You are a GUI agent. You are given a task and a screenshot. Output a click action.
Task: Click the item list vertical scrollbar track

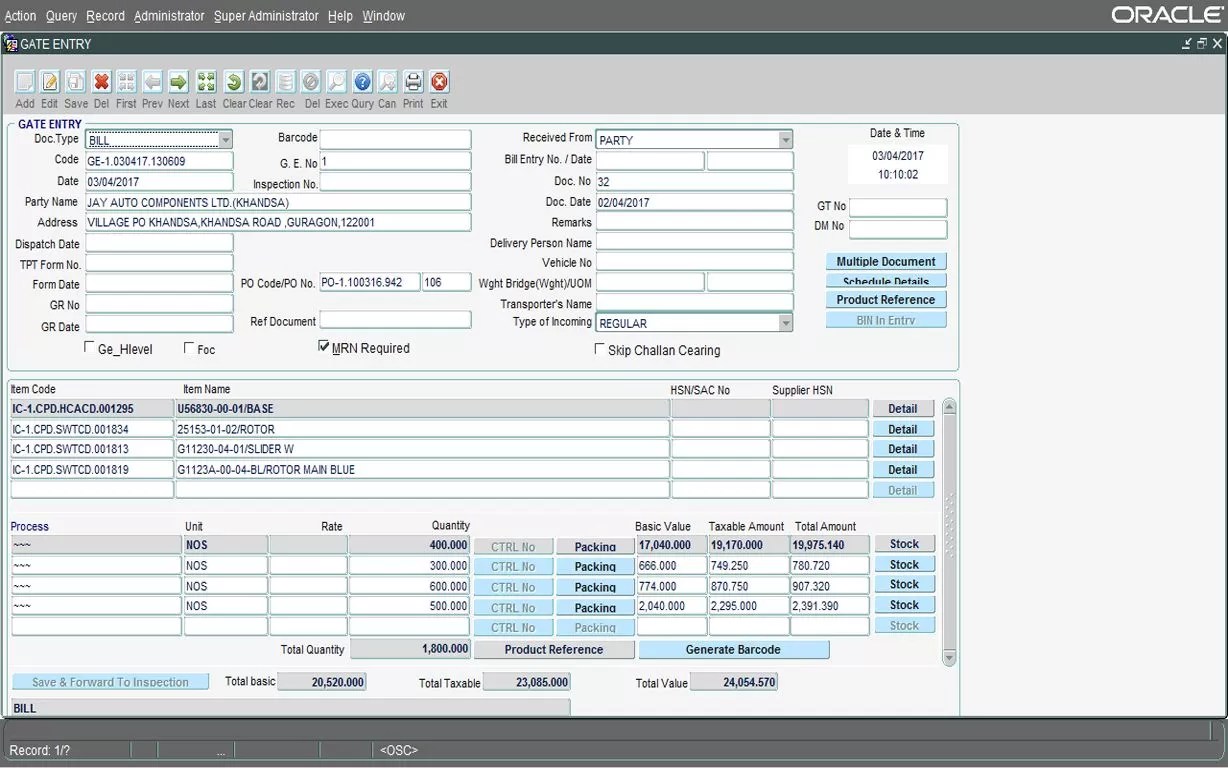pos(949,532)
